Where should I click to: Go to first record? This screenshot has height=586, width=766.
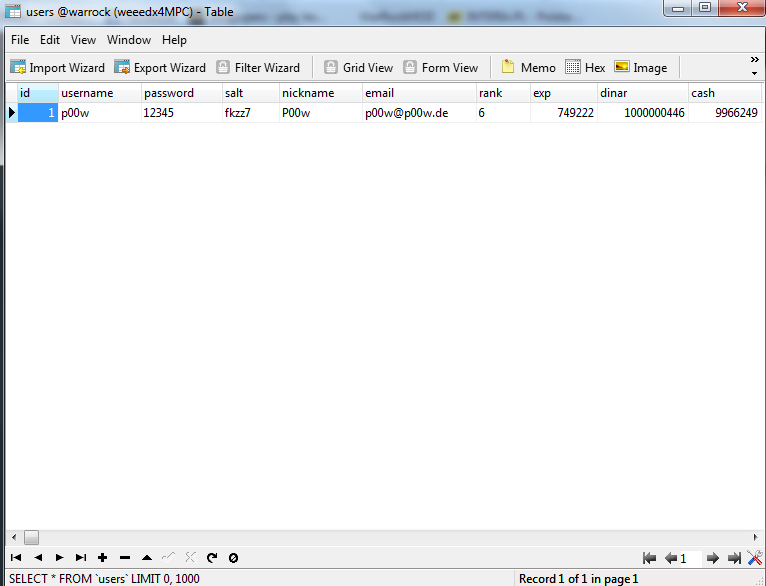coord(16,558)
